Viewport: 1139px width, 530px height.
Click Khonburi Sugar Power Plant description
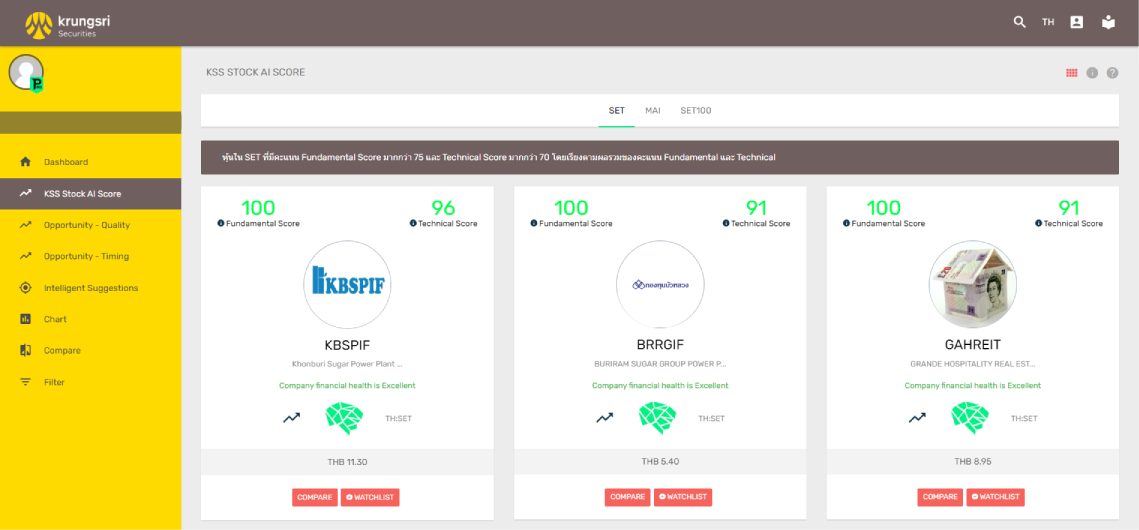(x=347, y=364)
